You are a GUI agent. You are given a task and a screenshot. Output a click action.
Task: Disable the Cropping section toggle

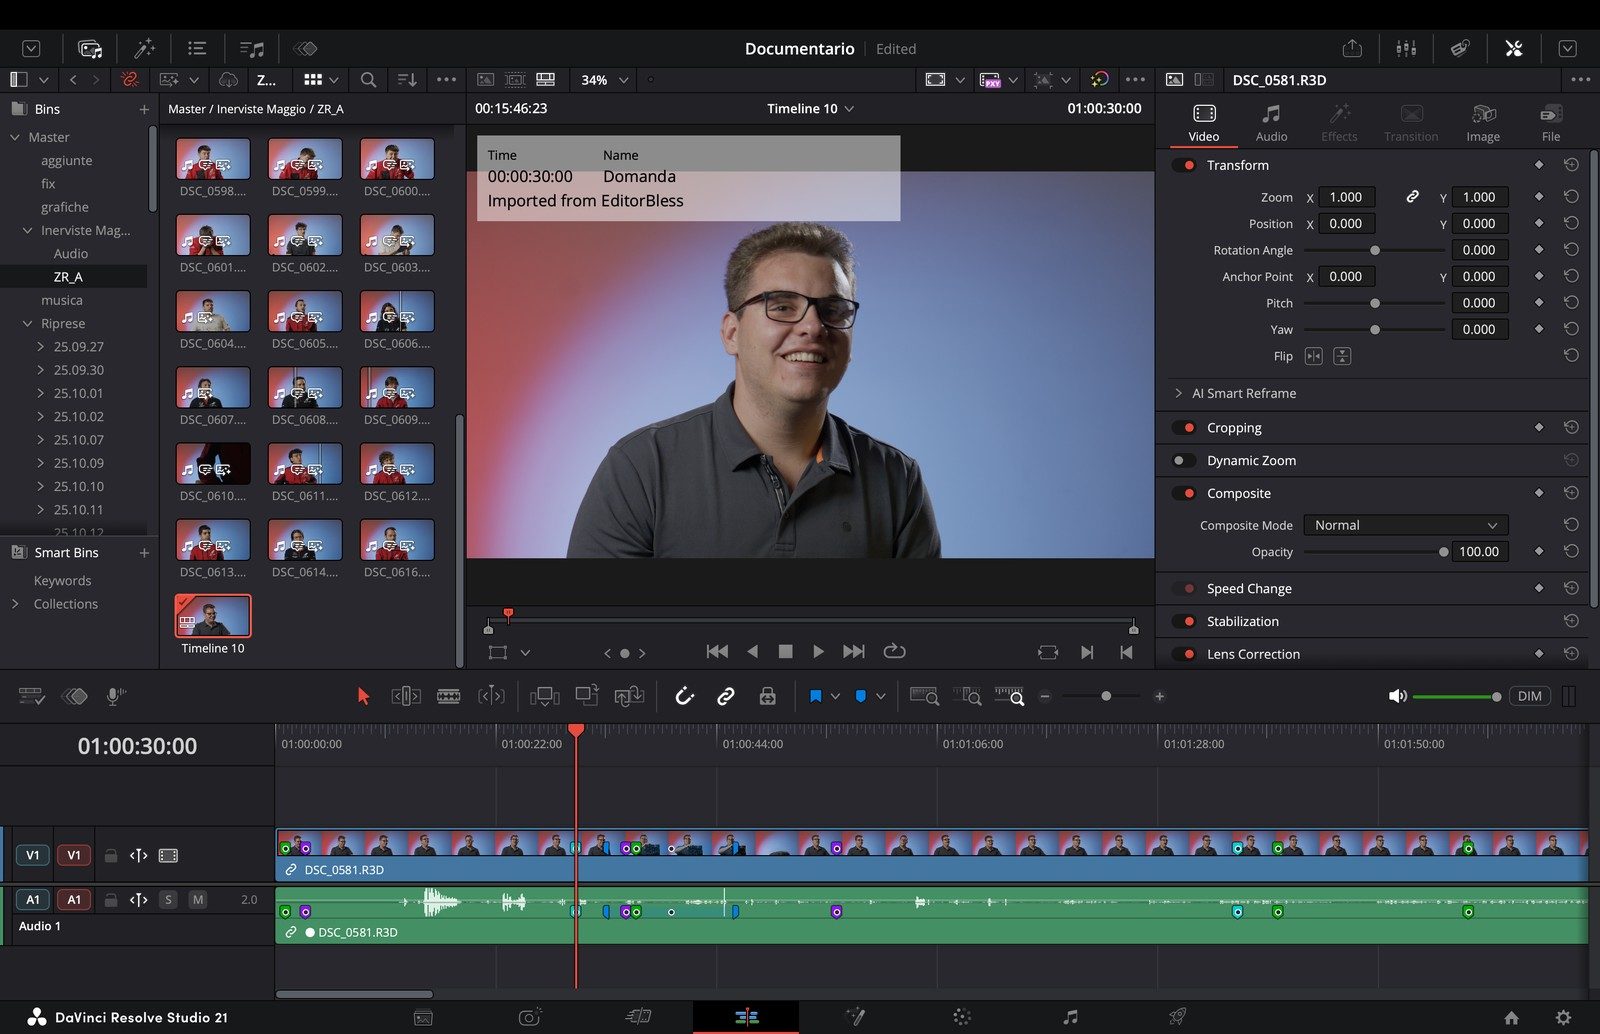1185,427
